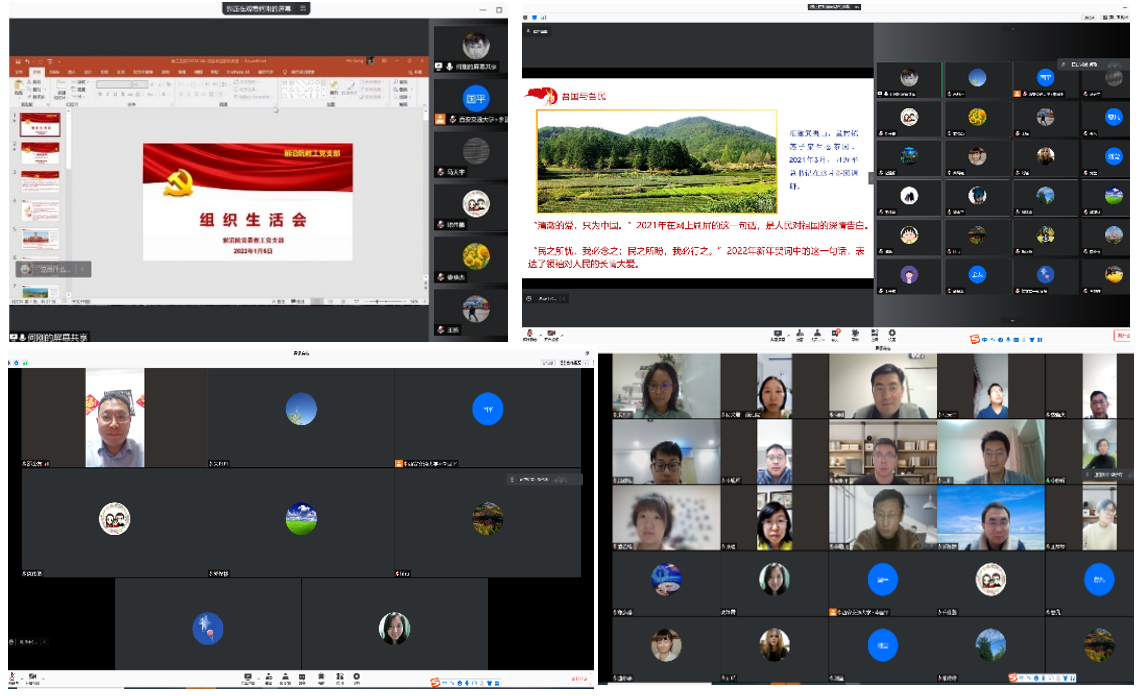Open Invite icon in the tea field meeting toolbar
Screen dimensions: 1143x696
coord(800,334)
